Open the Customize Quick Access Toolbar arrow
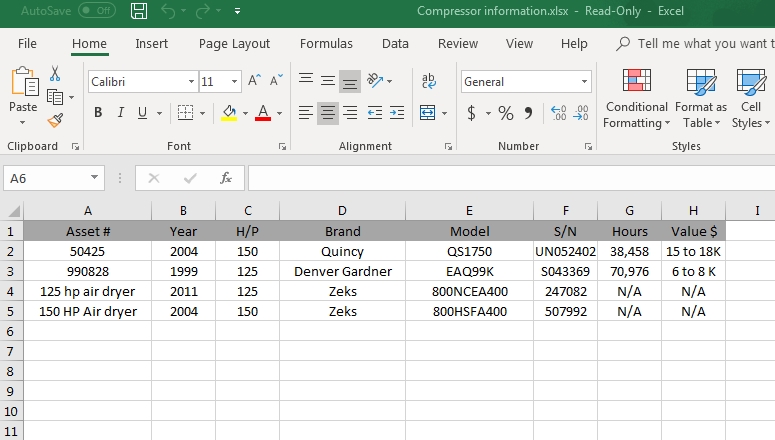 [238, 11]
